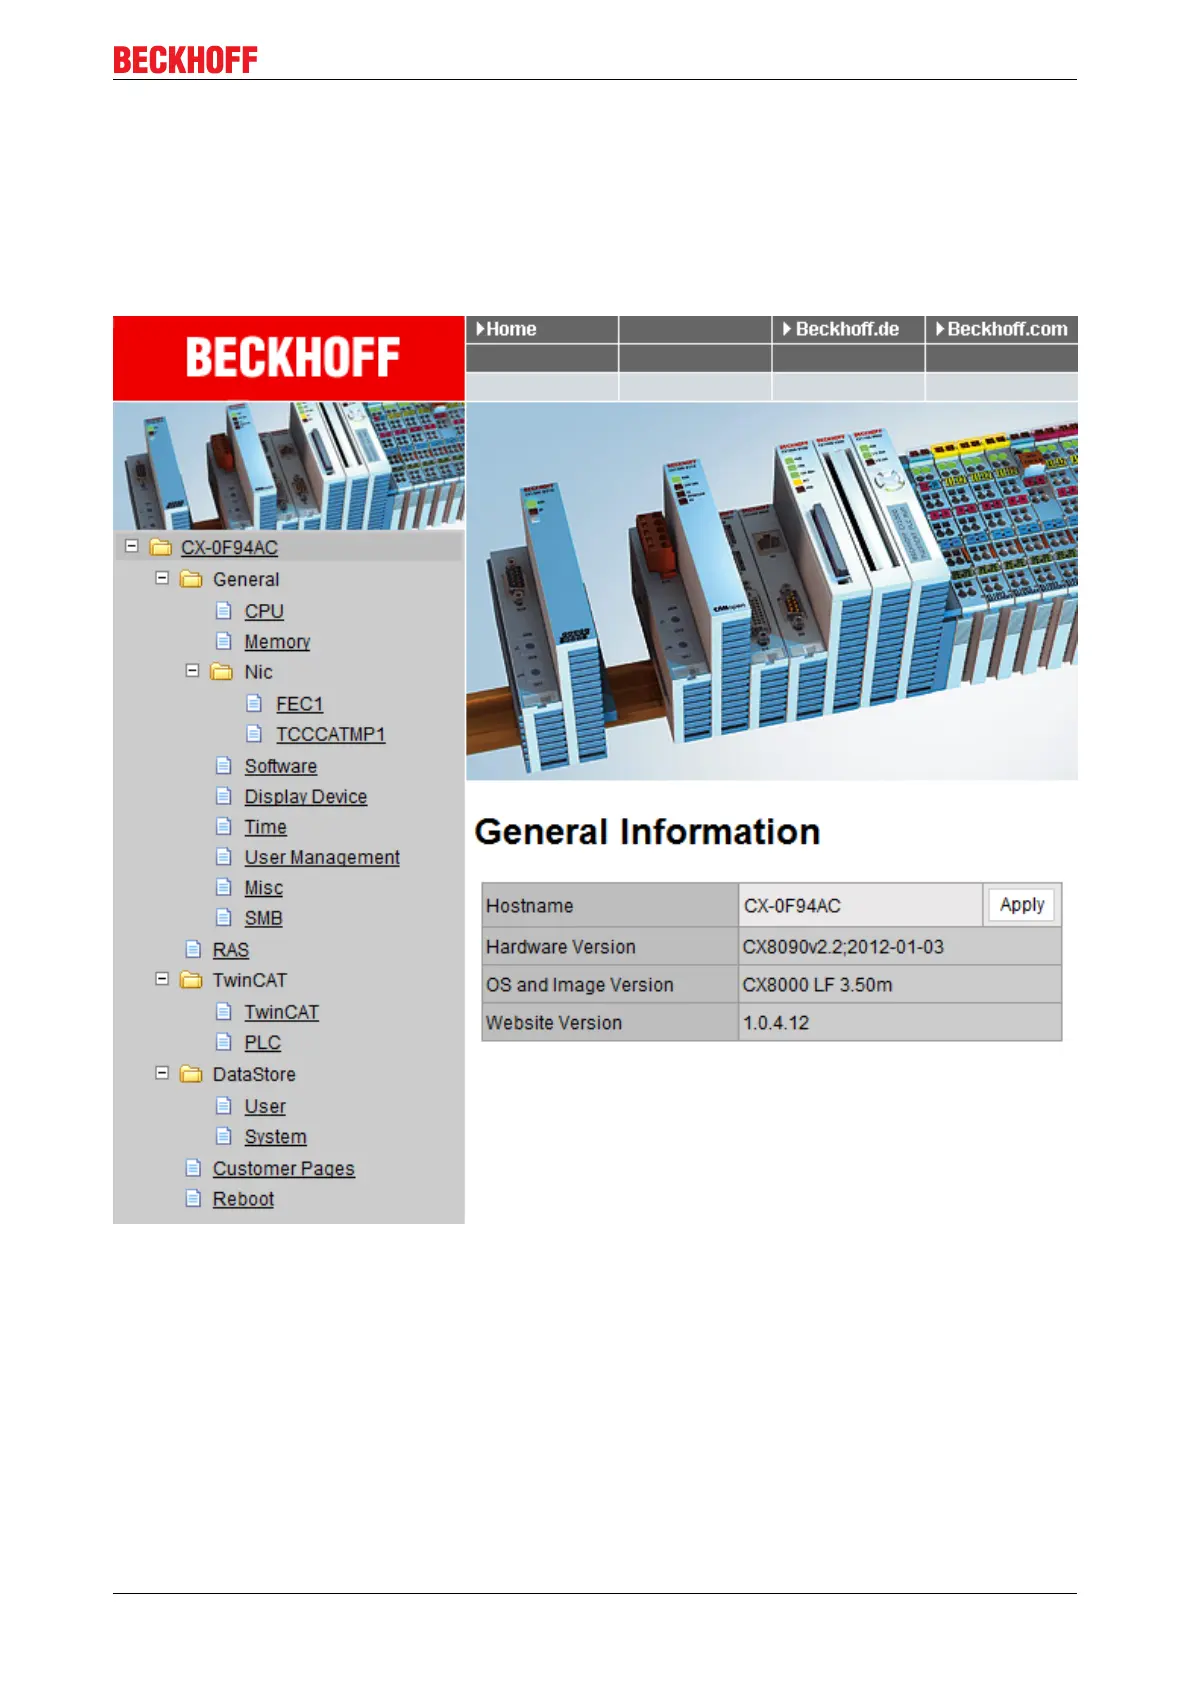
Task: Click the 'OS and Image Version' label
Action: tap(579, 985)
